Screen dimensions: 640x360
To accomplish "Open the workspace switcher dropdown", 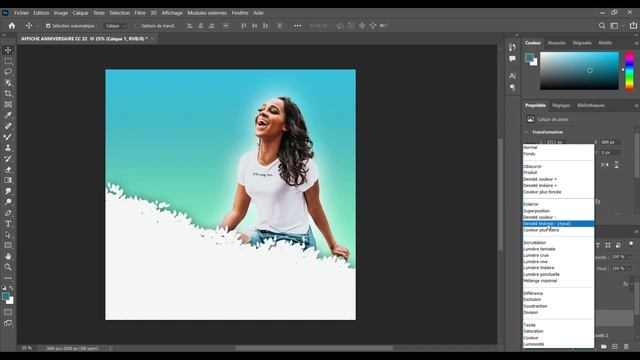I will [616, 26].
